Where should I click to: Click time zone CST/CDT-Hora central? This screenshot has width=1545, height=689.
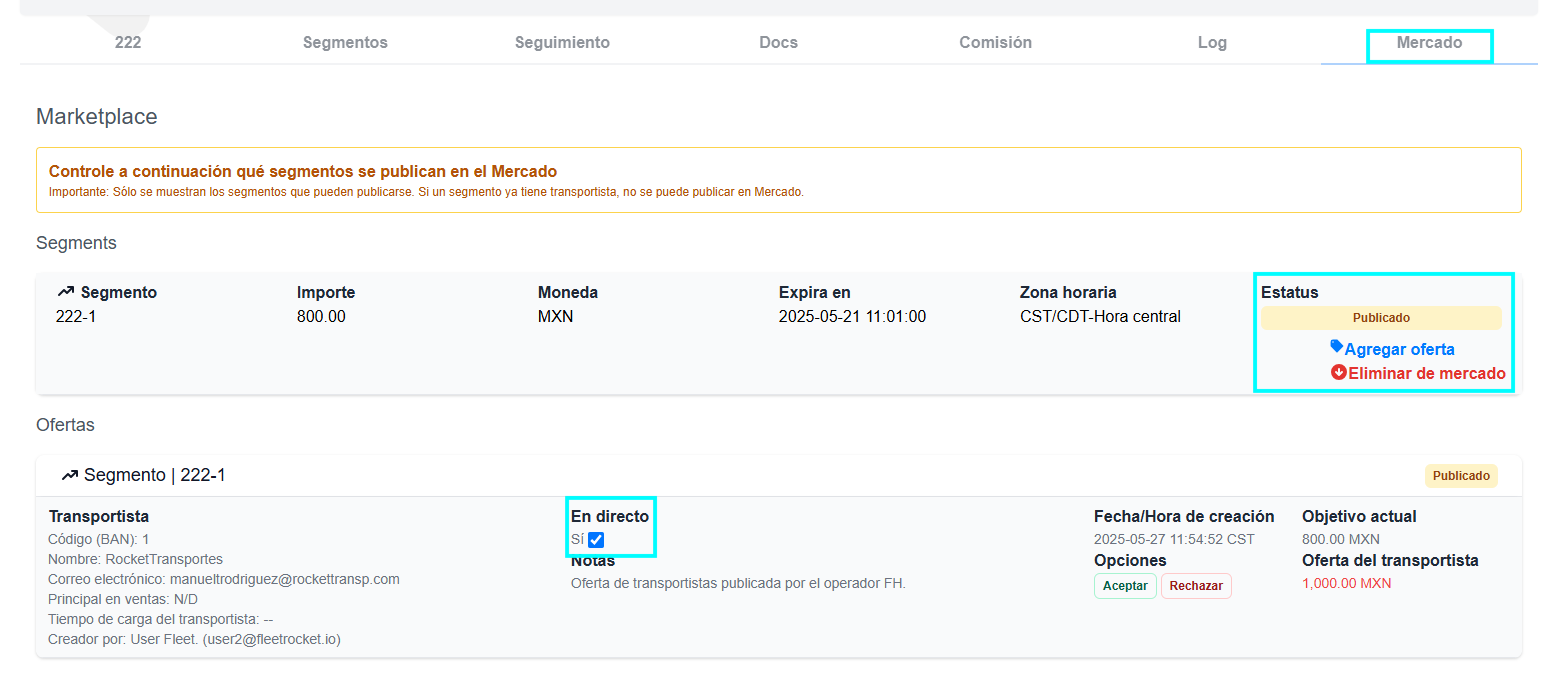click(1100, 317)
